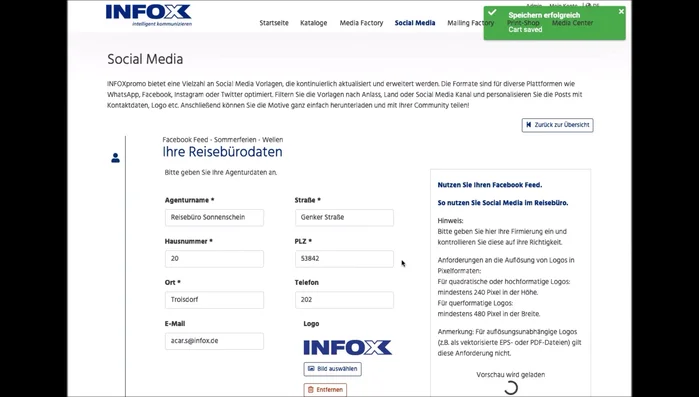Click the checkmark icon in green notification
The height and width of the screenshot is (397, 699).
tap(492, 12)
